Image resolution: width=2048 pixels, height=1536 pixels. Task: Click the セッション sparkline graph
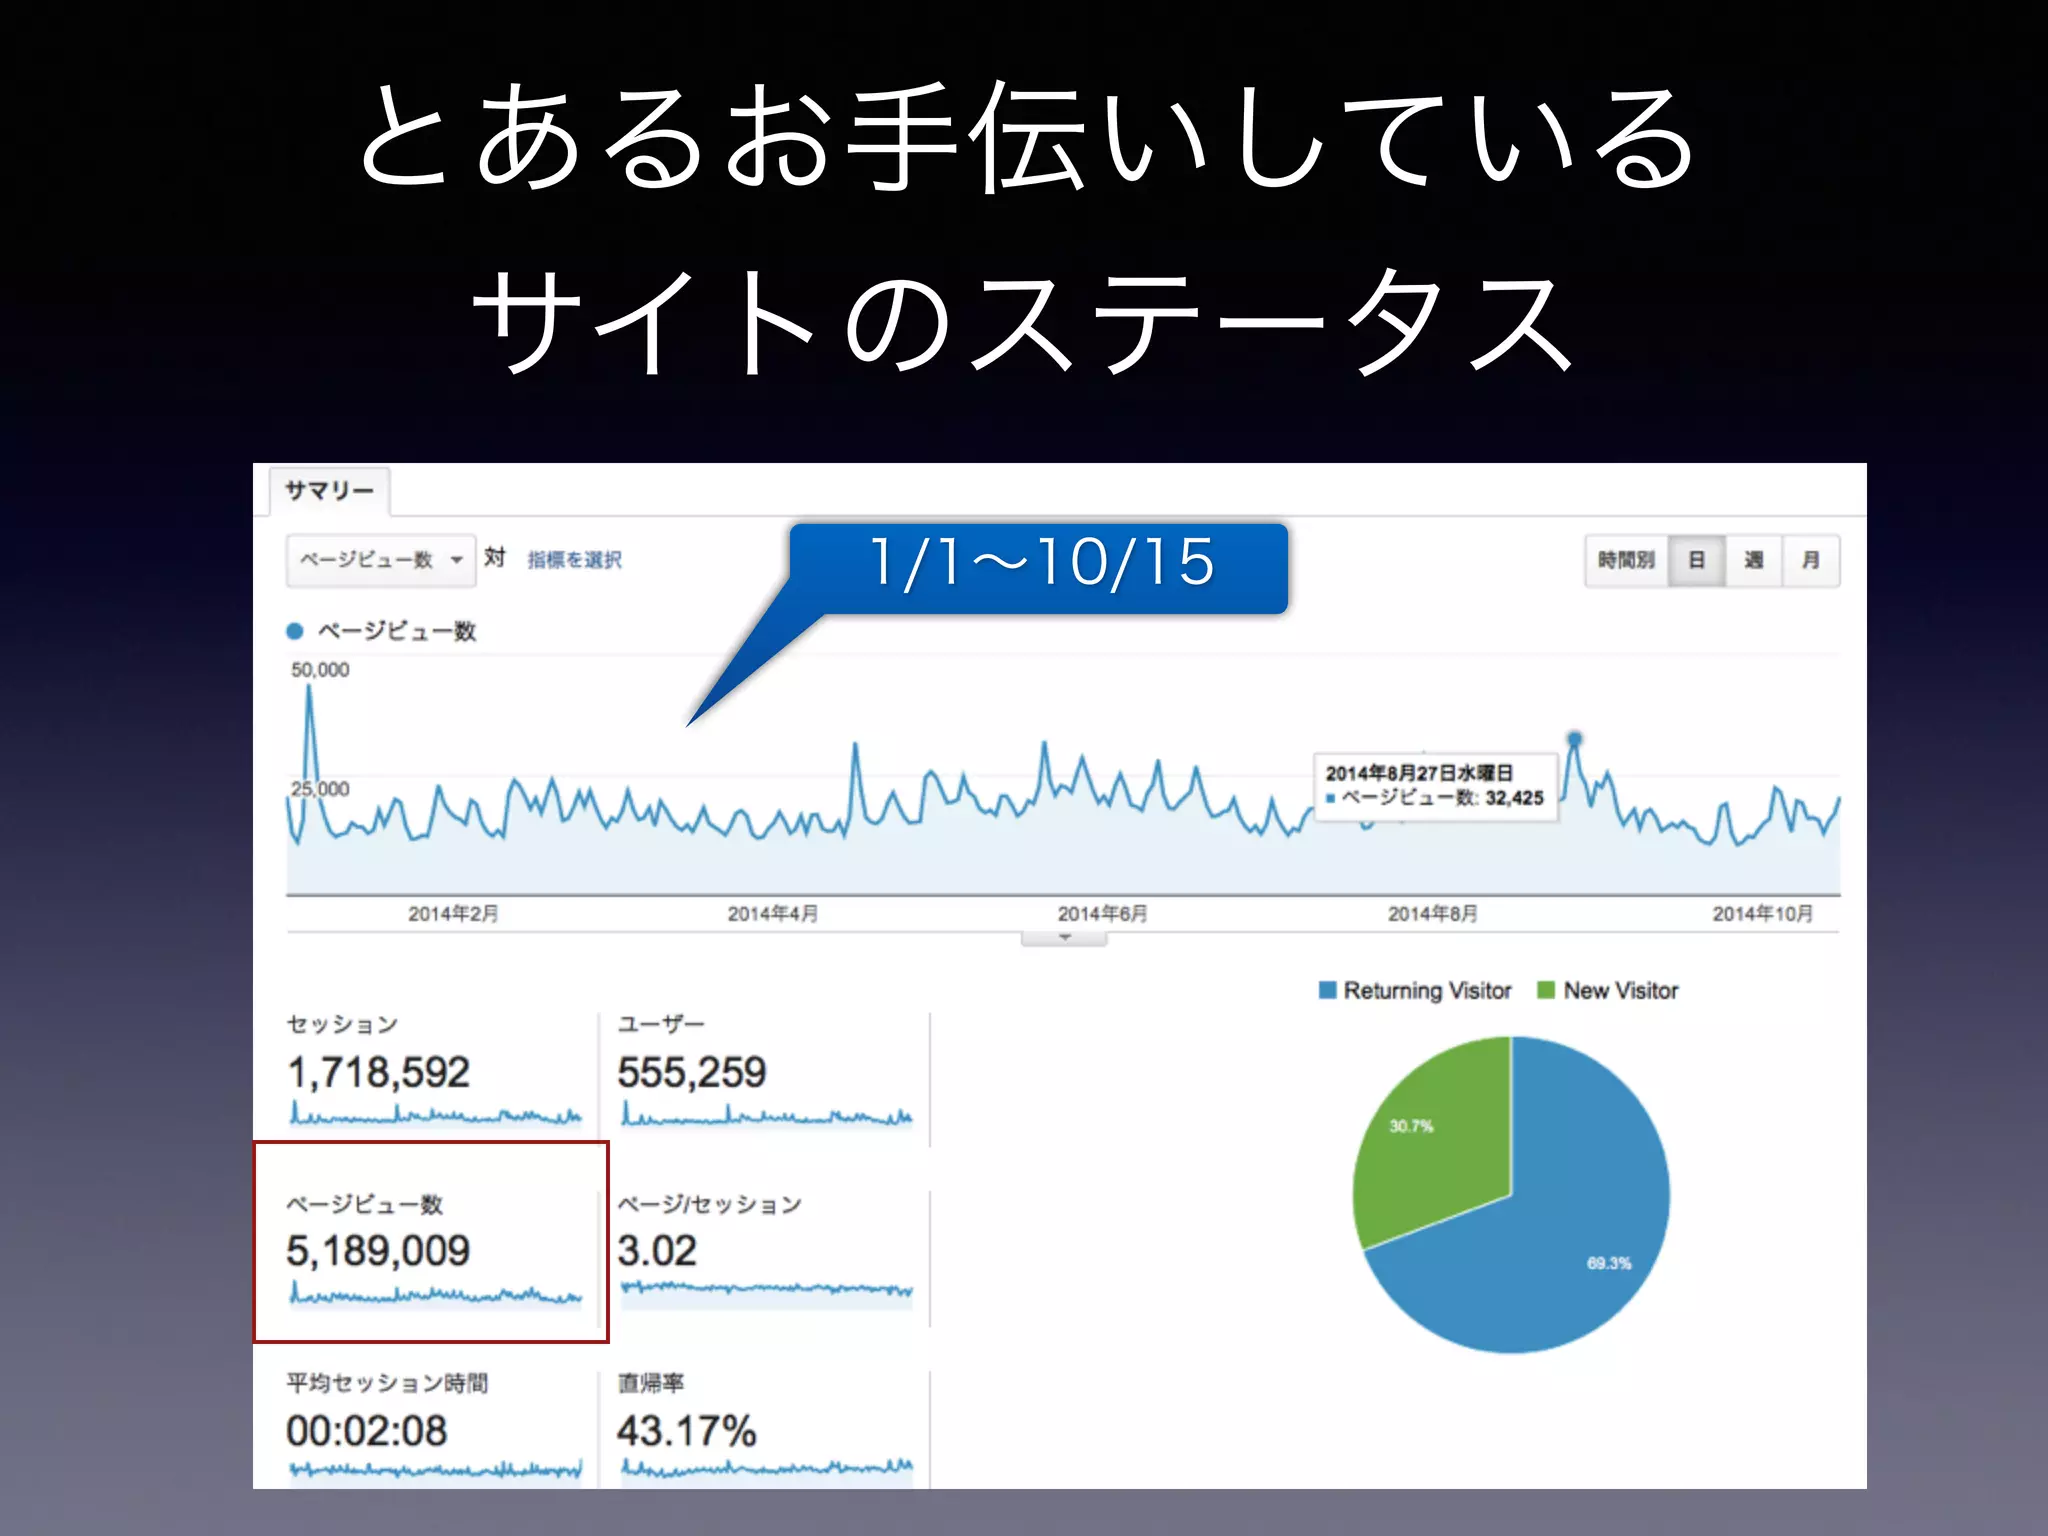coord(435,1114)
